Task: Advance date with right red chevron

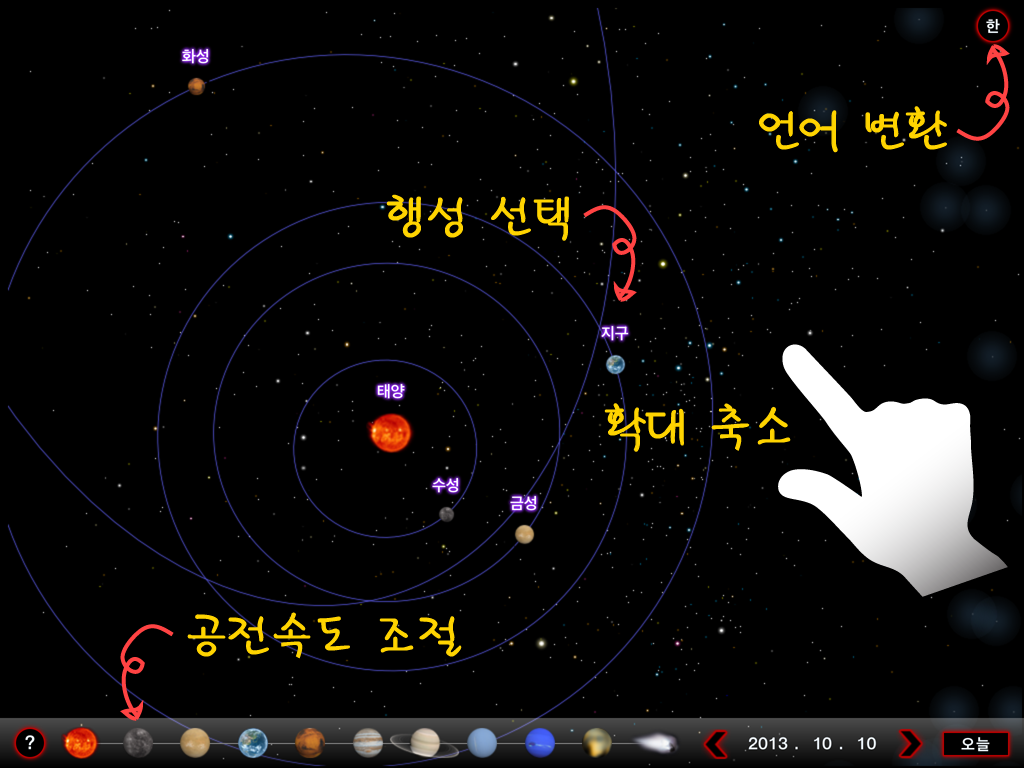Action: [x=910, y=743]
